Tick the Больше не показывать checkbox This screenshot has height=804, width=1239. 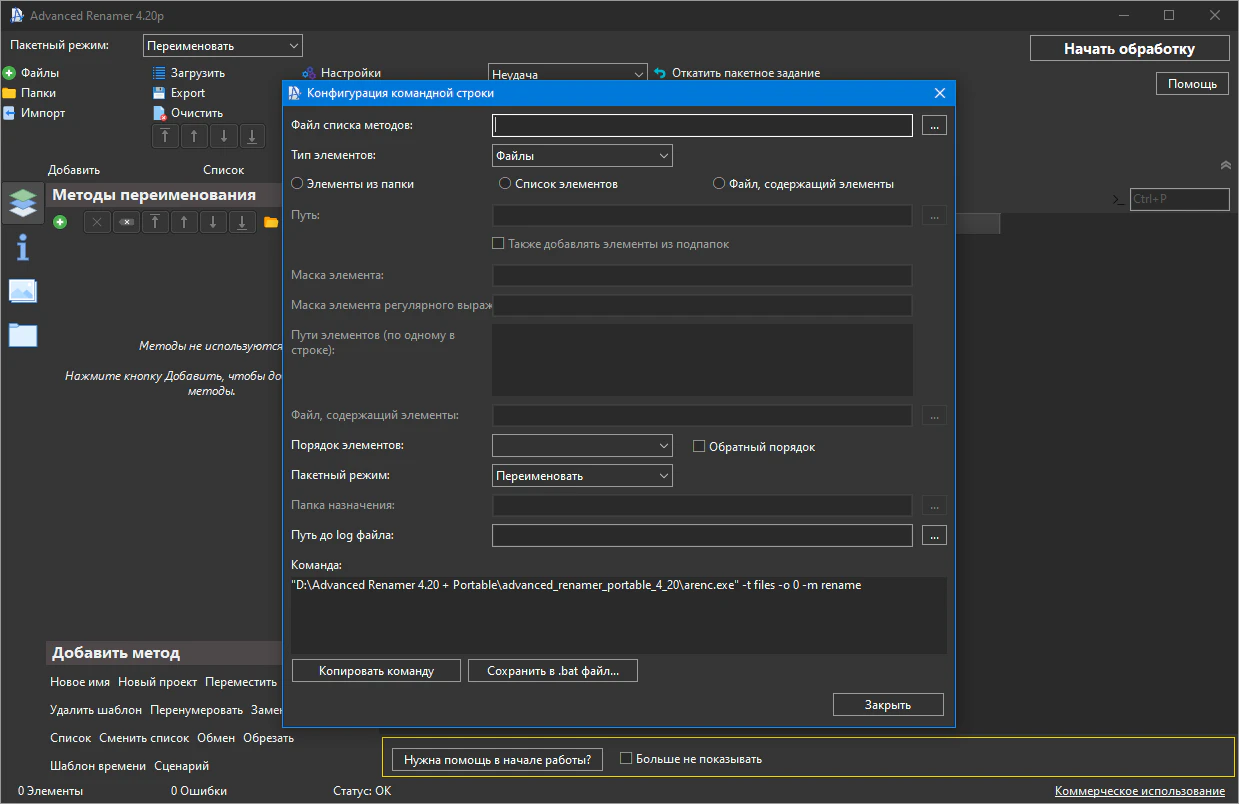[x=627, y=759]
